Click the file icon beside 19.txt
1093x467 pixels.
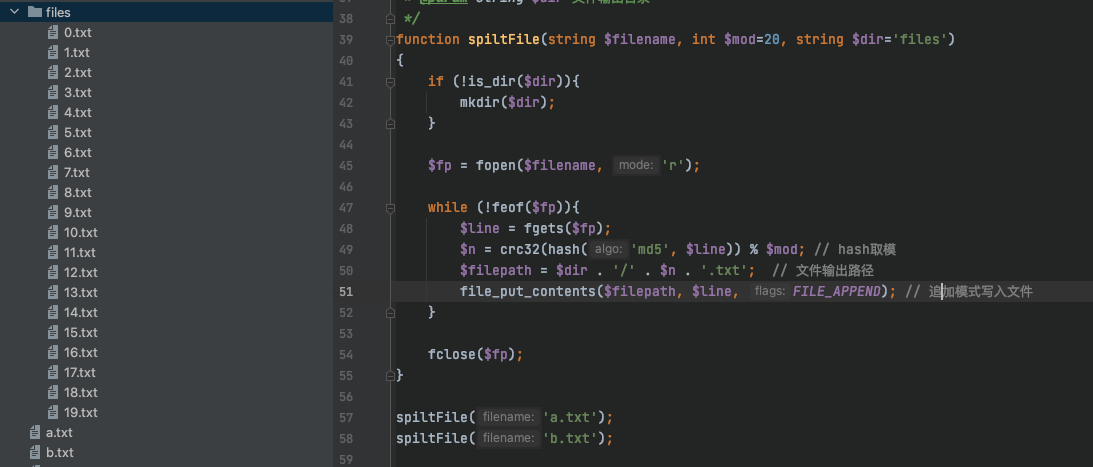pyautogui.click(x=52, y=412)
